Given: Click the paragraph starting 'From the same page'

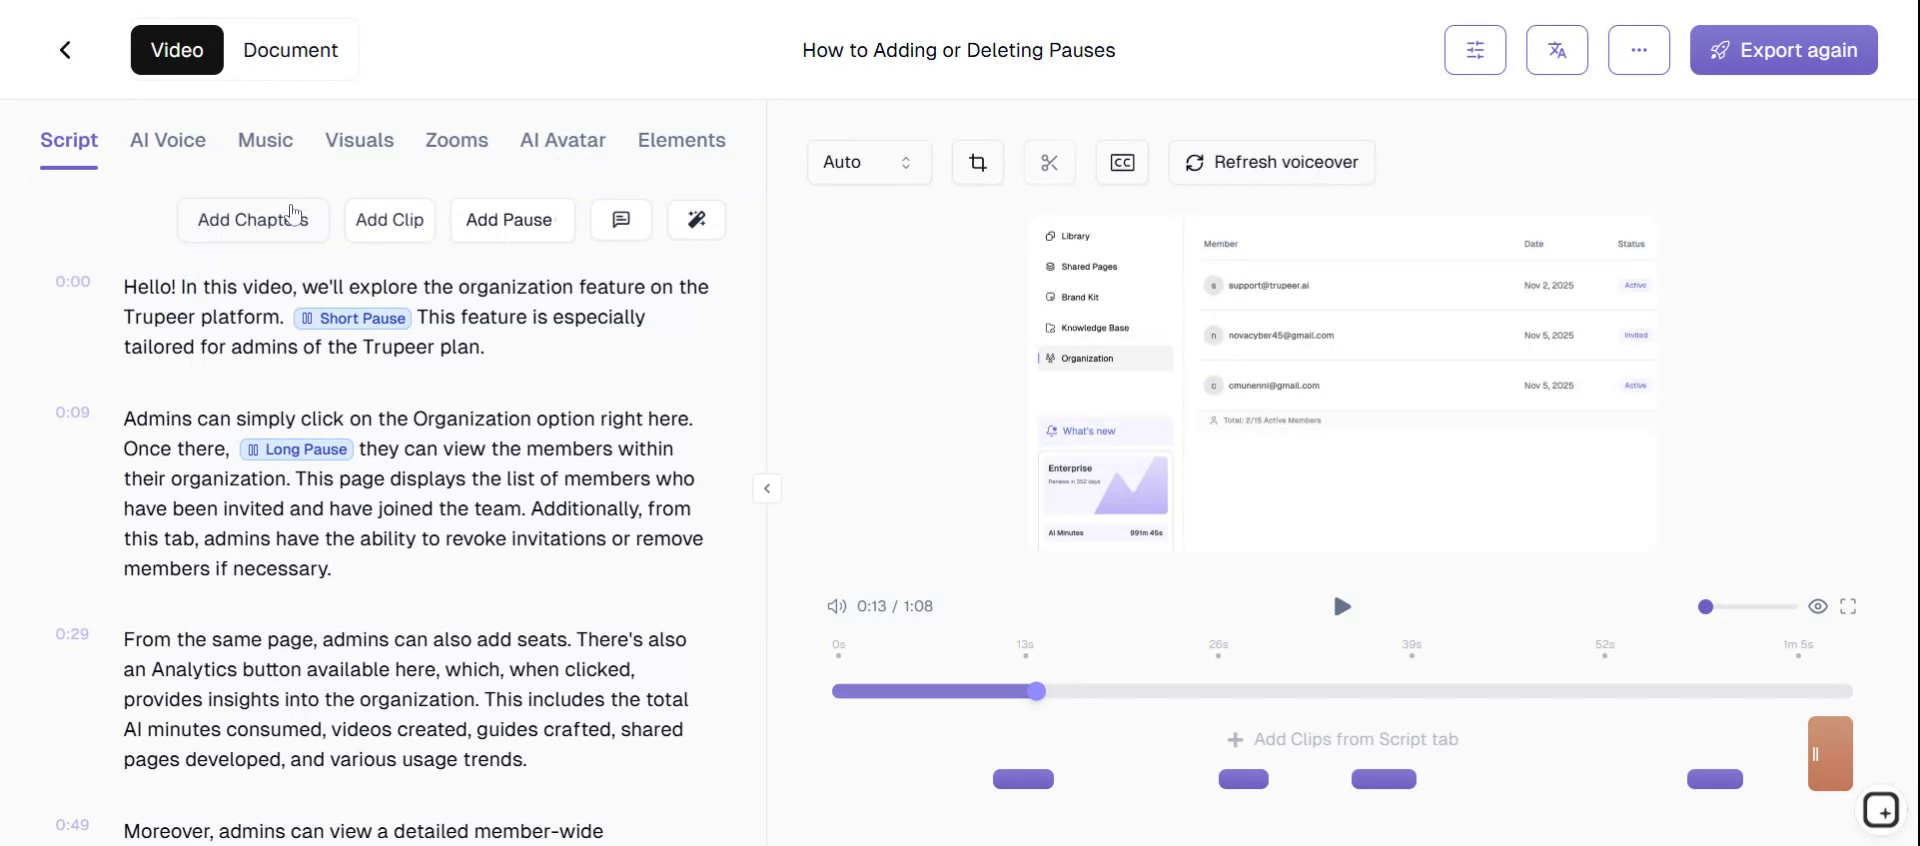Looking at the screenshot, I should pyautogui.click(x=407, y=699).
